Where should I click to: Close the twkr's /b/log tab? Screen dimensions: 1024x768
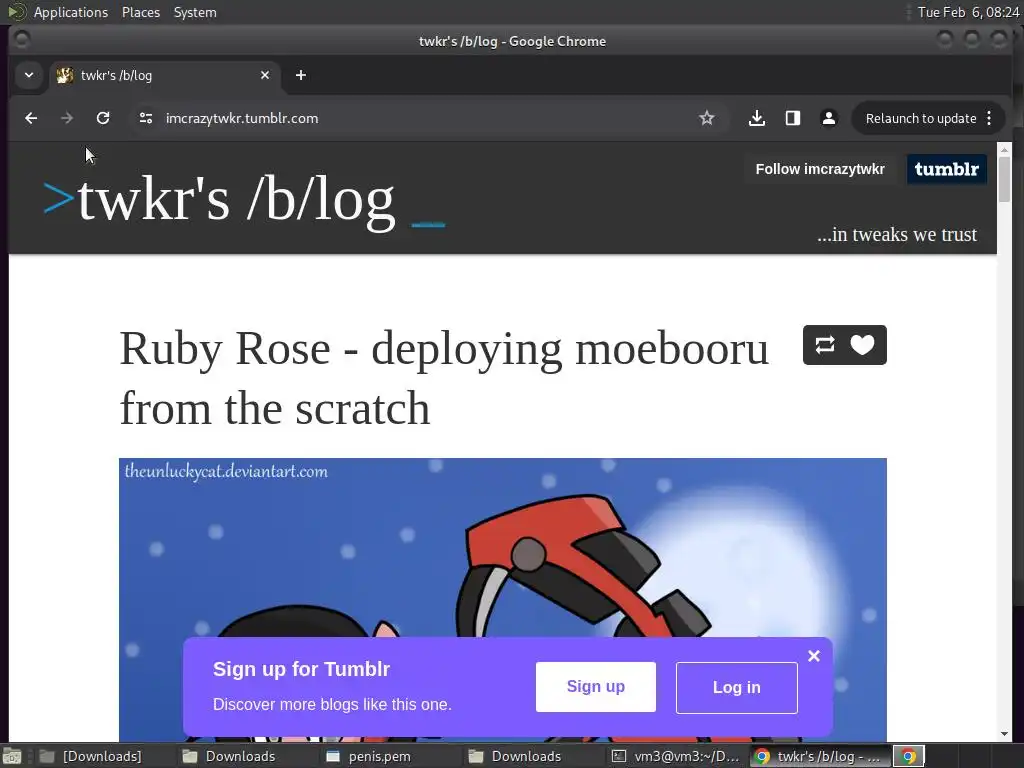point(265,75)
